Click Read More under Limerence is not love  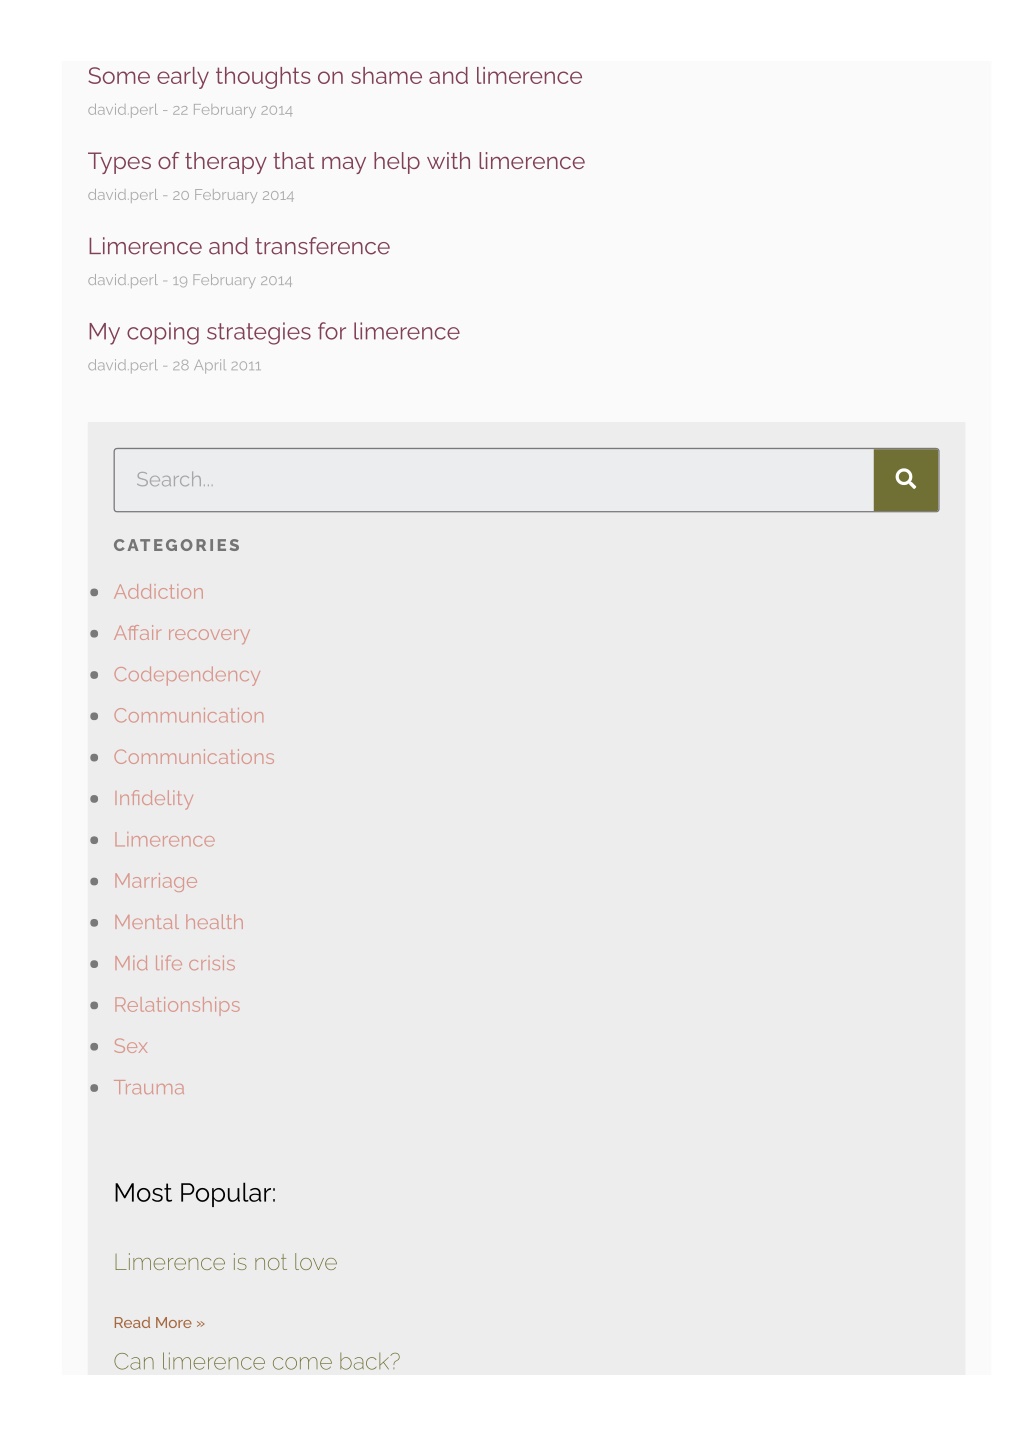click(159, 1323)
